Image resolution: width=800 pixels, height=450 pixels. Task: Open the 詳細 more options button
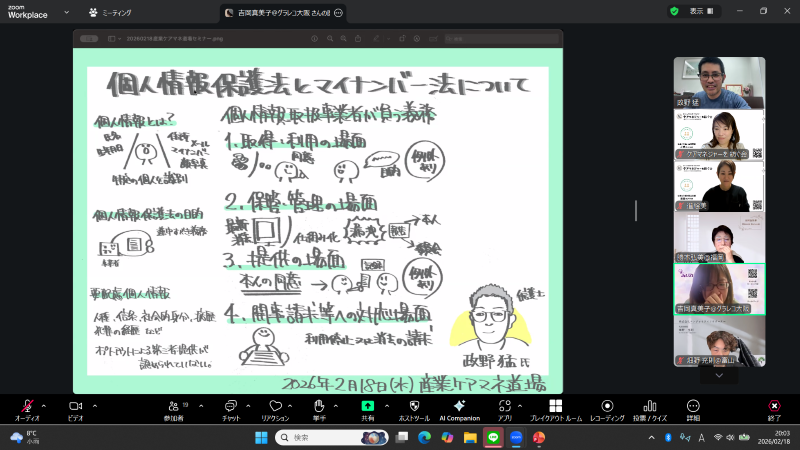693,406
